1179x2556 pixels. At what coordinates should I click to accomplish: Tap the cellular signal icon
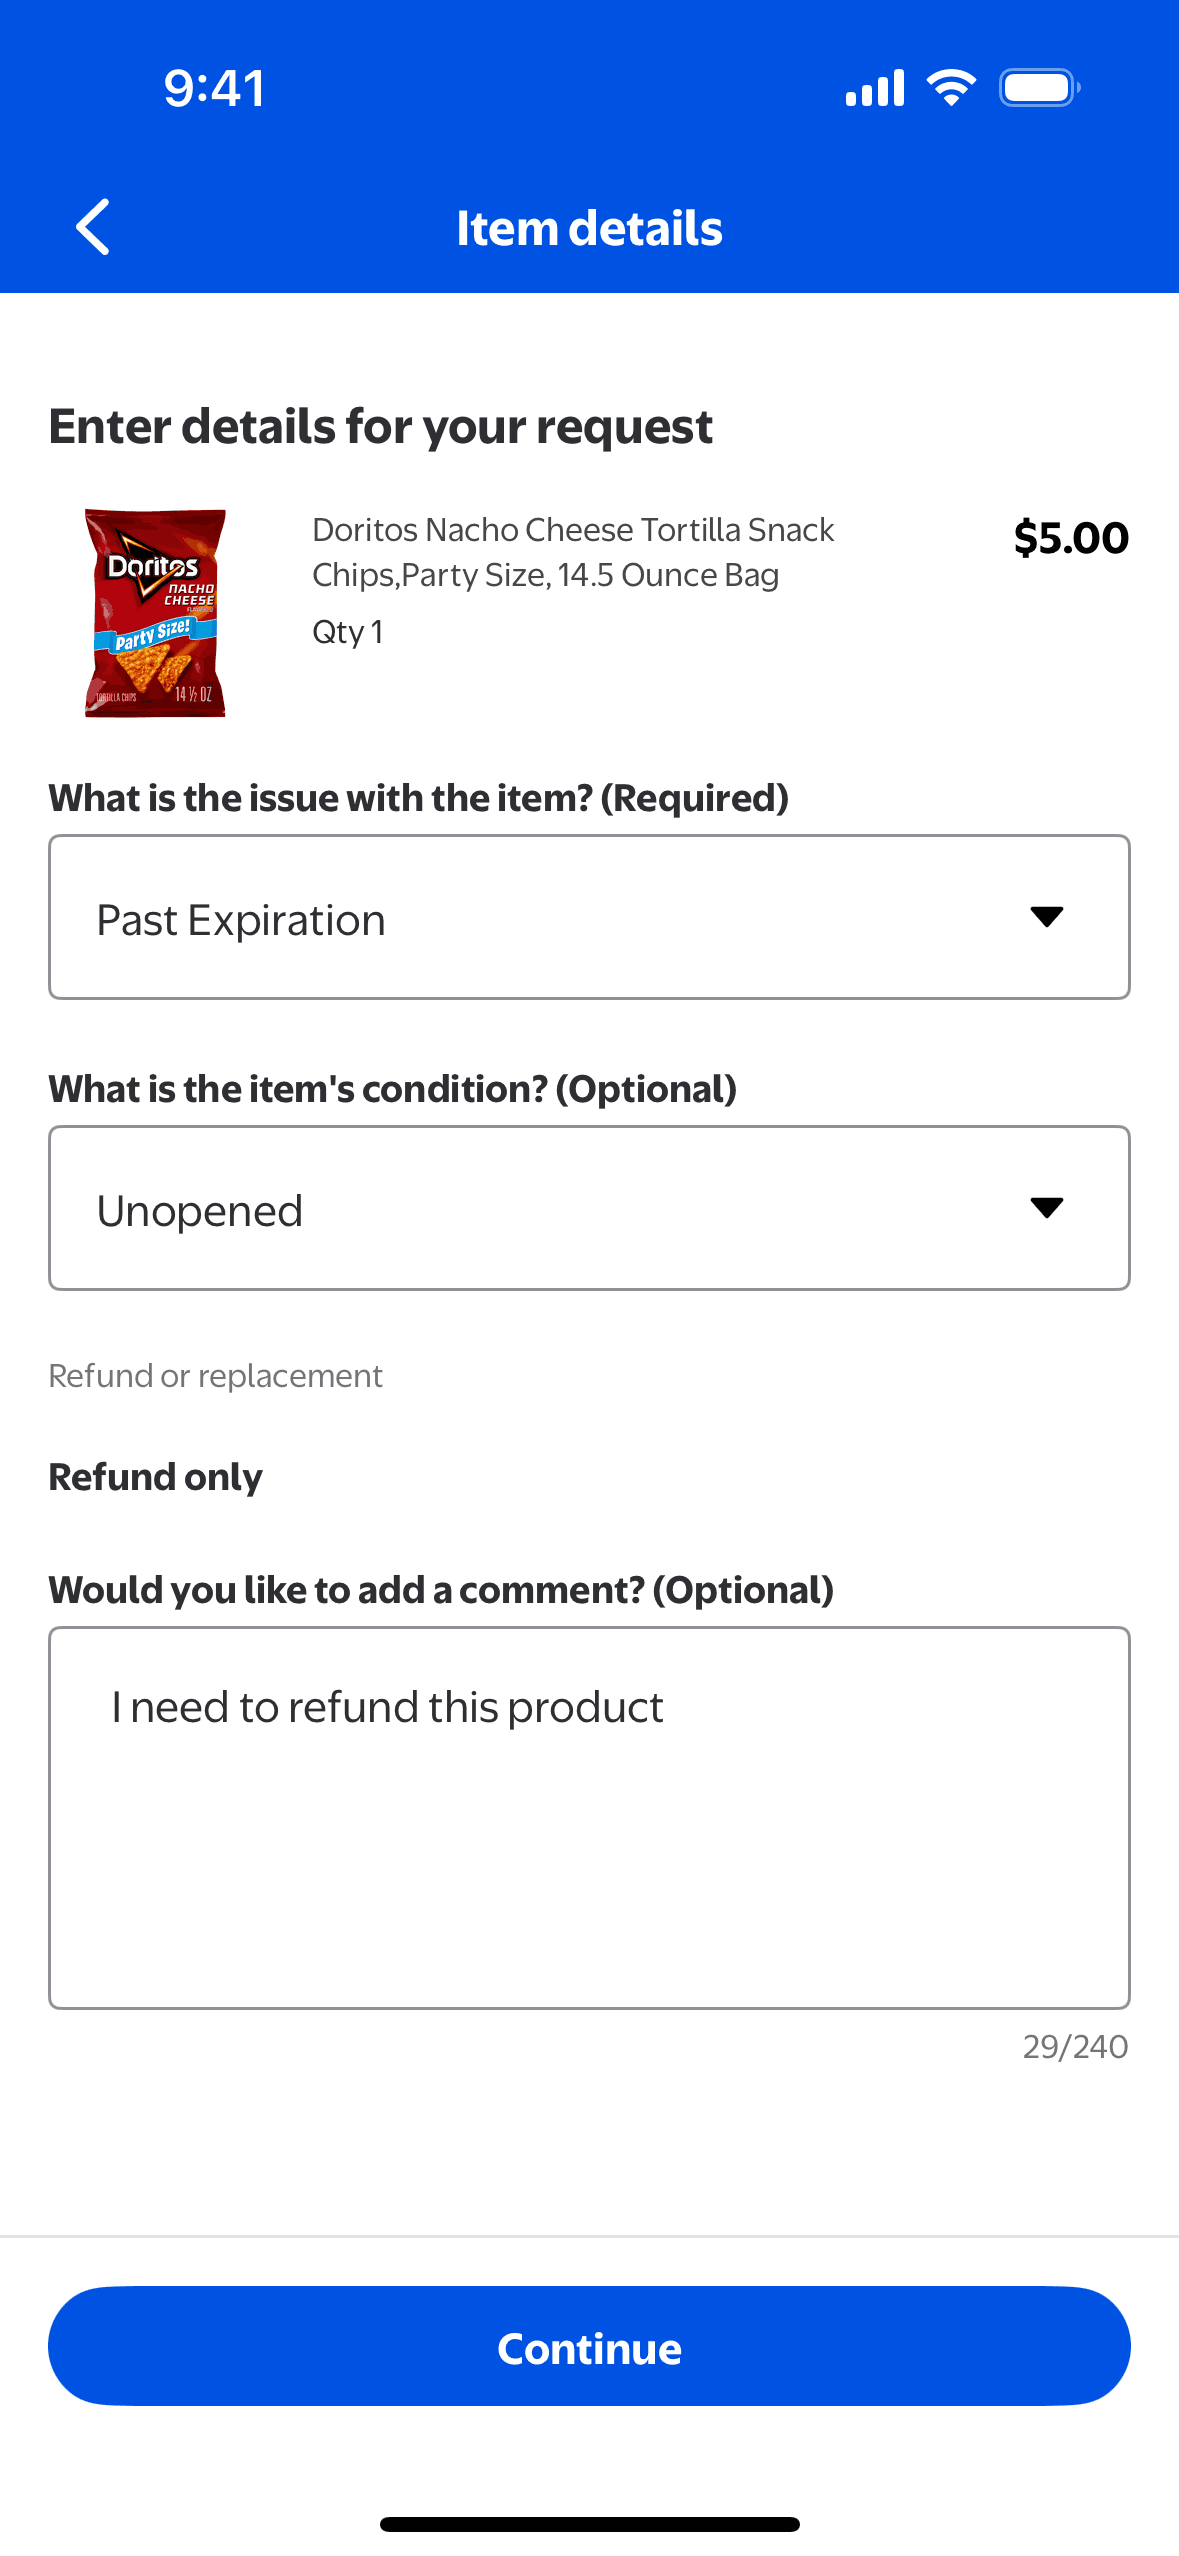(x=875, y=88)
